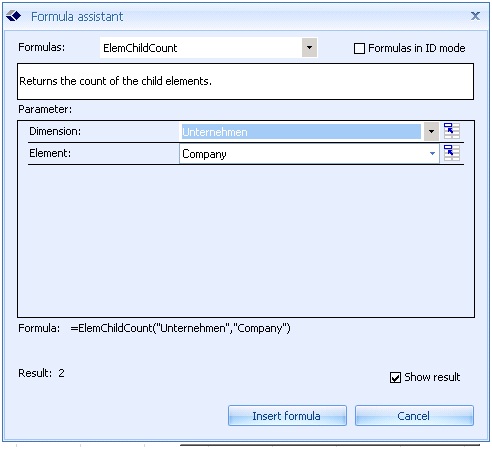Uncheck the Show result checkbox

pyautogui.click(x=395, y=377)
